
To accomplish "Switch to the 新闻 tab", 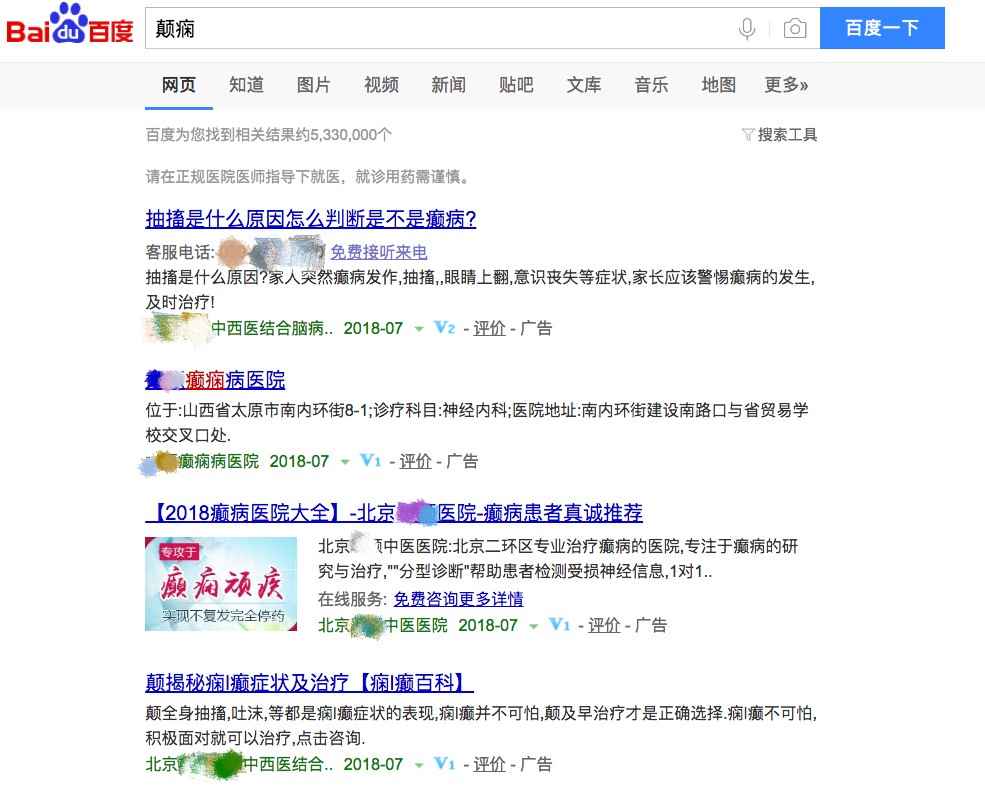I will [449, 85].
